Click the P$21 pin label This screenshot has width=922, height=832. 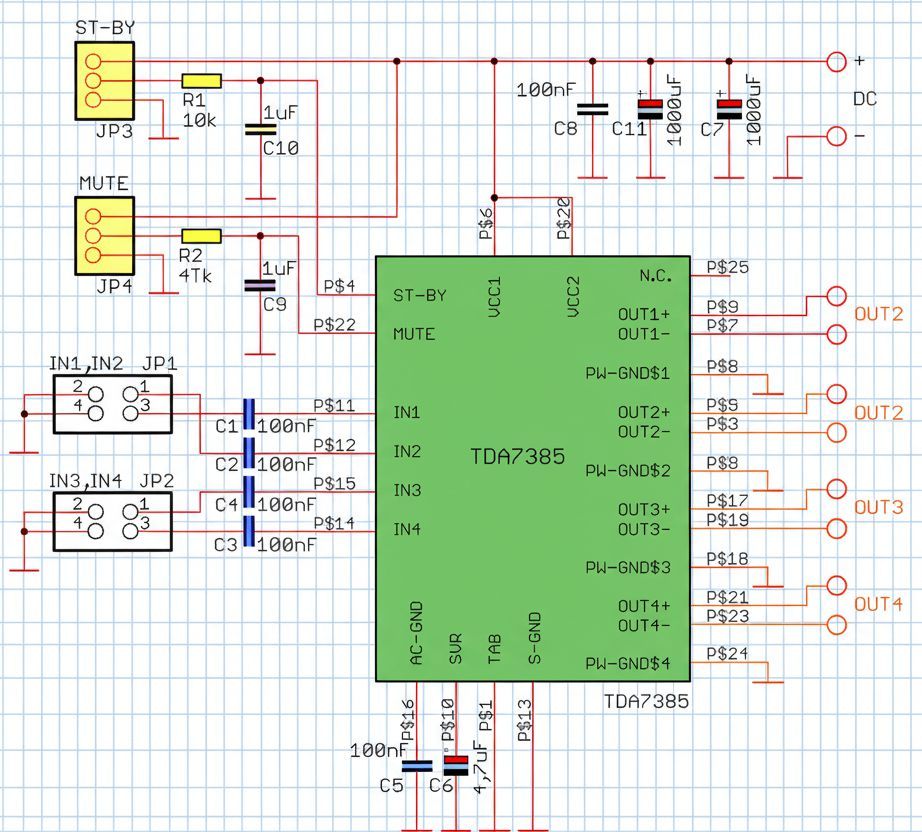click(727, 597)
